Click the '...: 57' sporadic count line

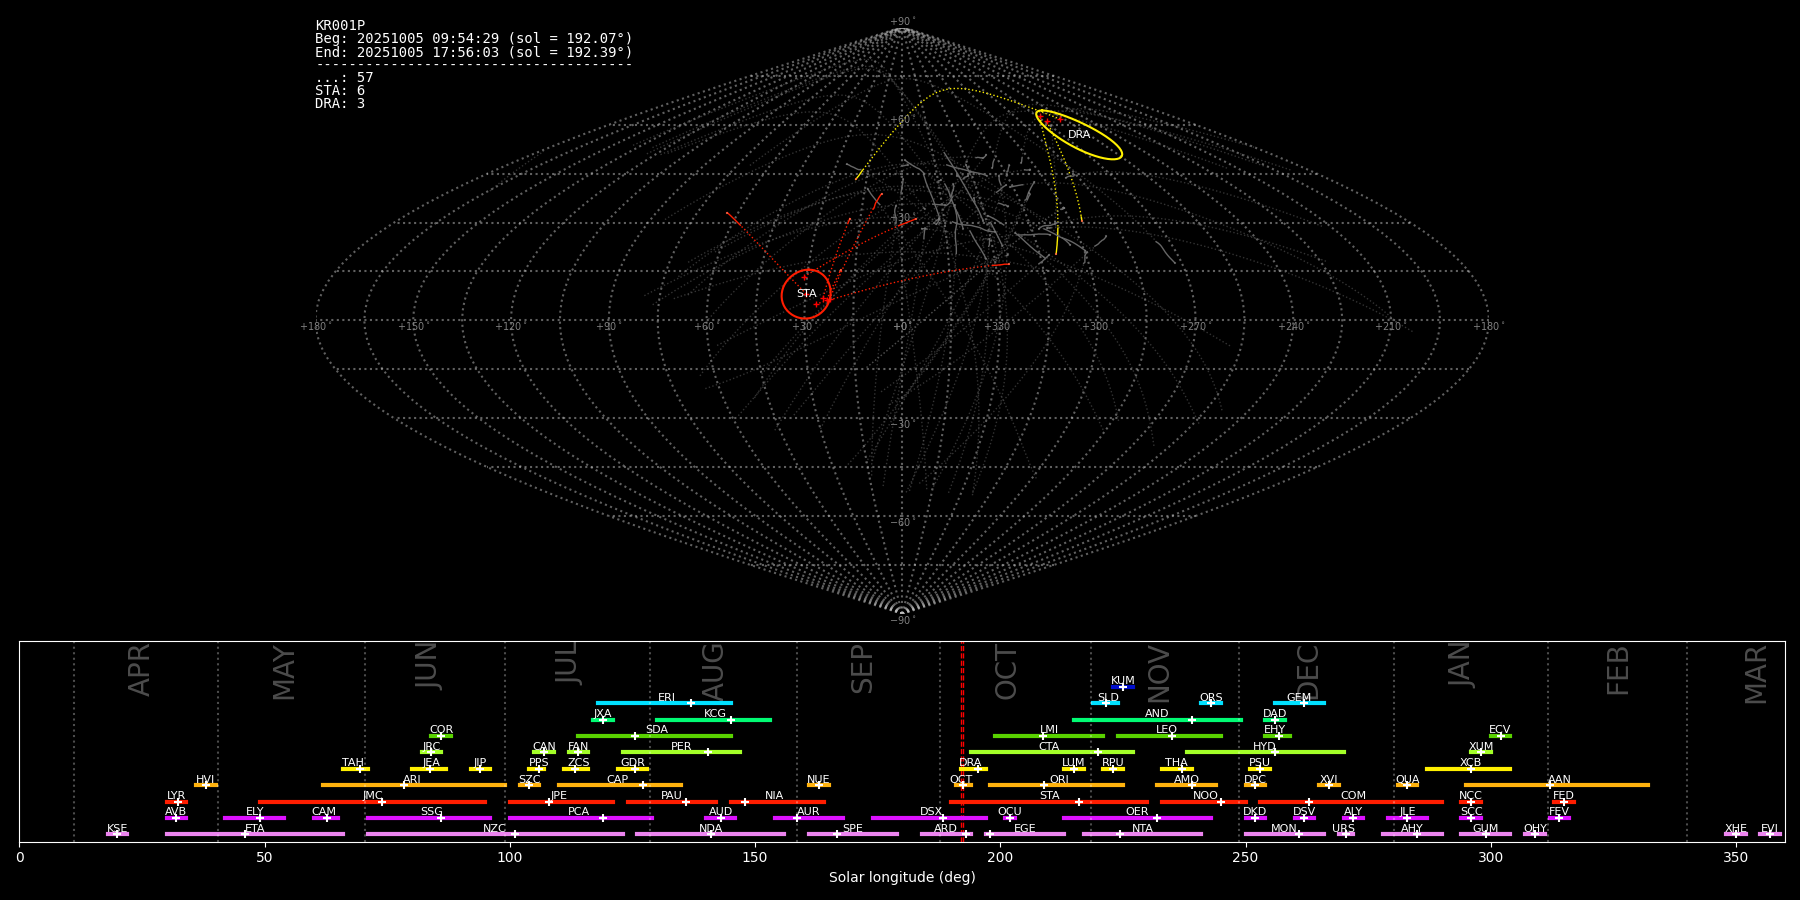pos(344,78)
